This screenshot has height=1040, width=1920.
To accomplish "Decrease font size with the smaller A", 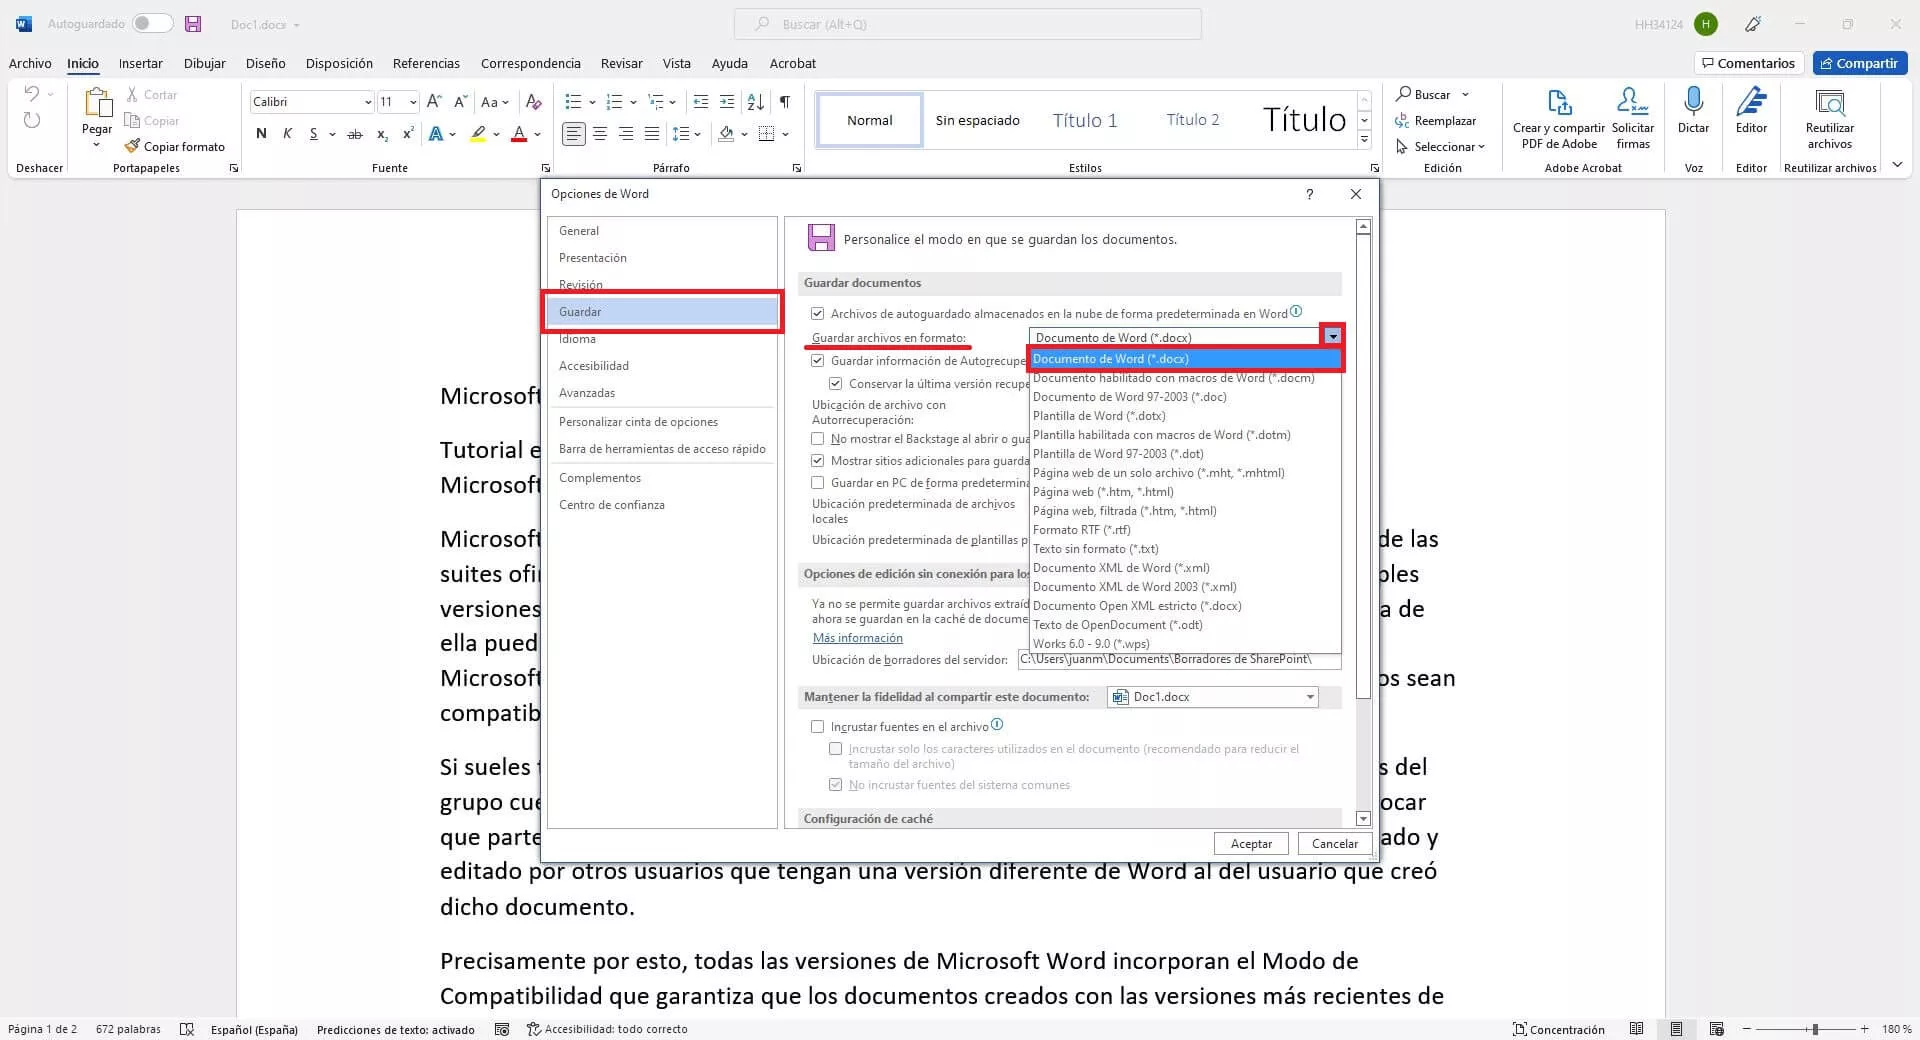I will tap(460, 101).
